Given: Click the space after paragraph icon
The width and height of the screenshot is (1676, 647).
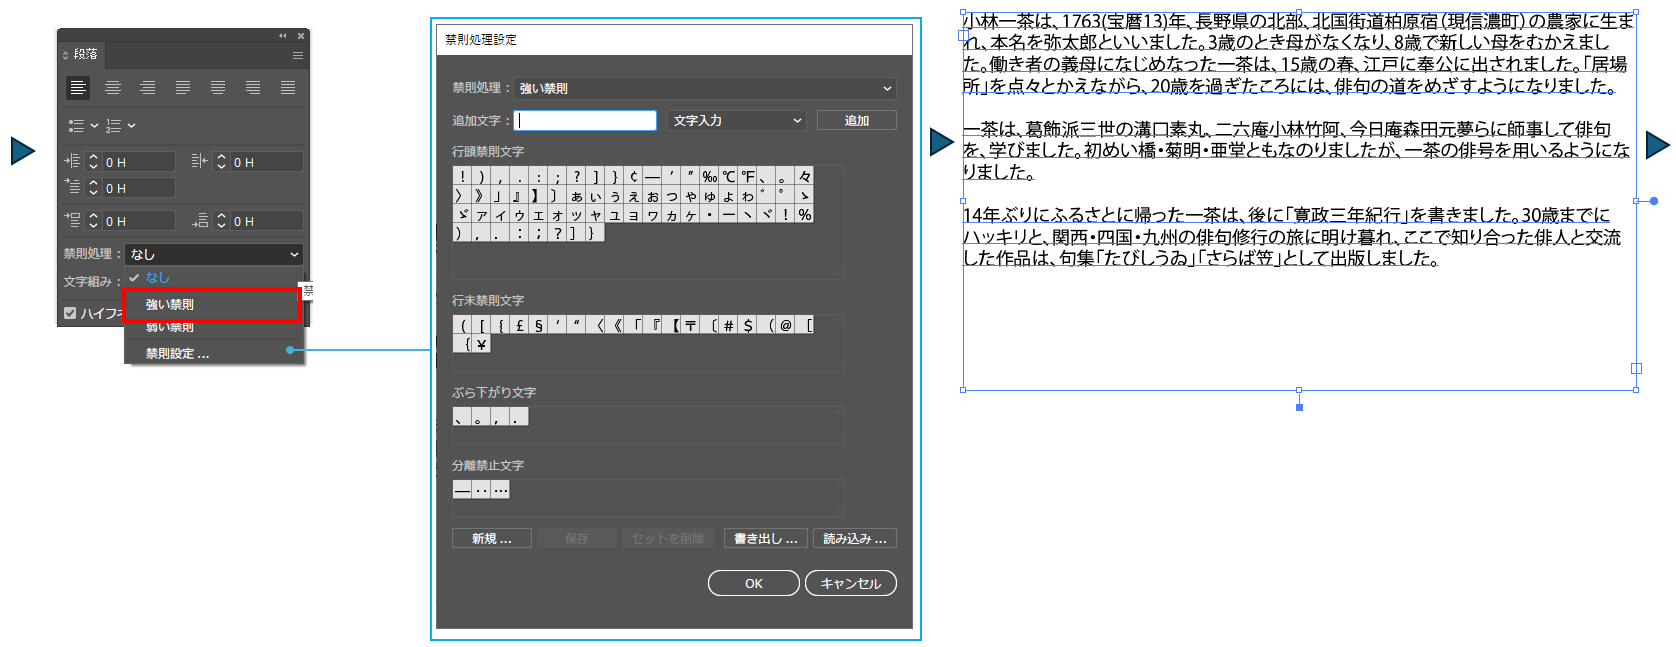Looking at the screenshot, I should click(x=200, y=220).
